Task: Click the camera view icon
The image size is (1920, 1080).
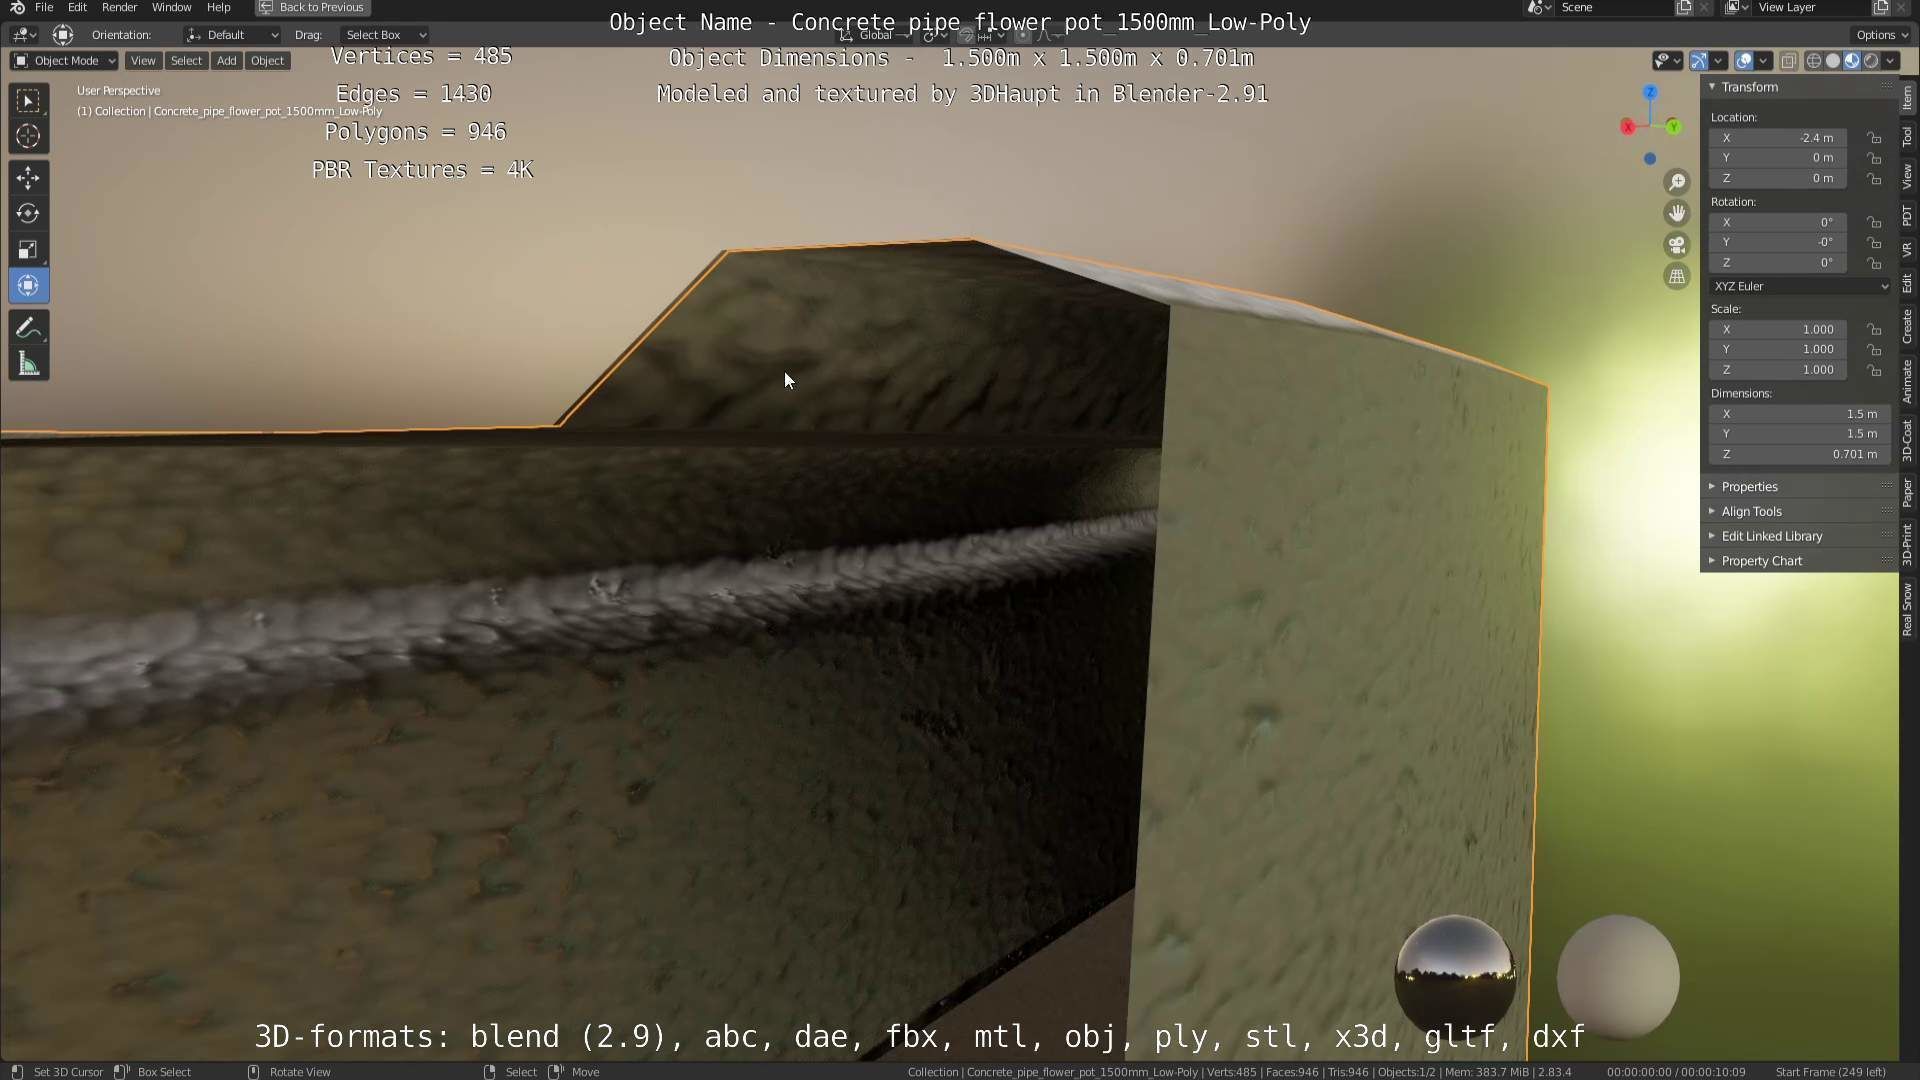Action: [1677, 245]
